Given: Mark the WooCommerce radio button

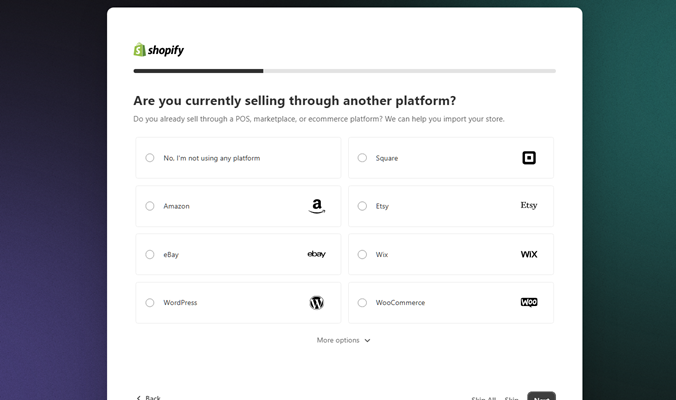Looking at the screenshot, I should click(362, 303).
